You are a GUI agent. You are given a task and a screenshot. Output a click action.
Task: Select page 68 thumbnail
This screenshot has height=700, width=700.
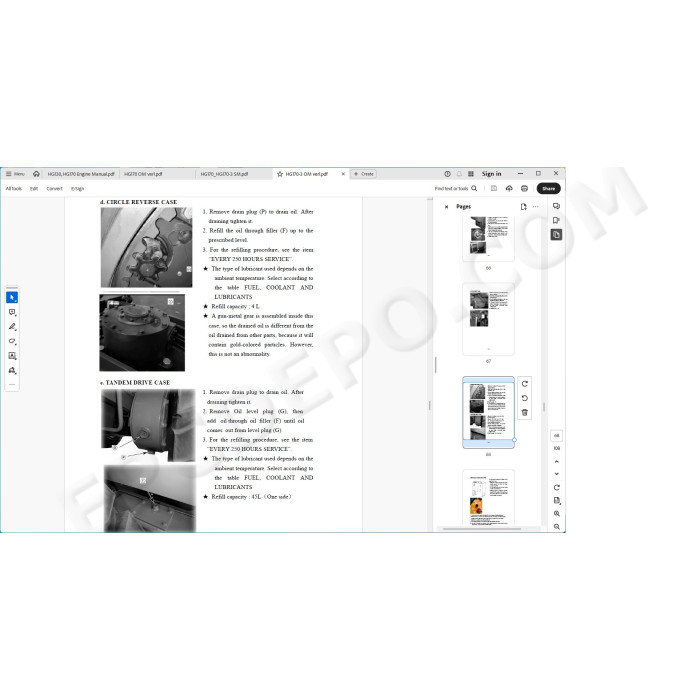pyautogui.click(x=488, y=412)
